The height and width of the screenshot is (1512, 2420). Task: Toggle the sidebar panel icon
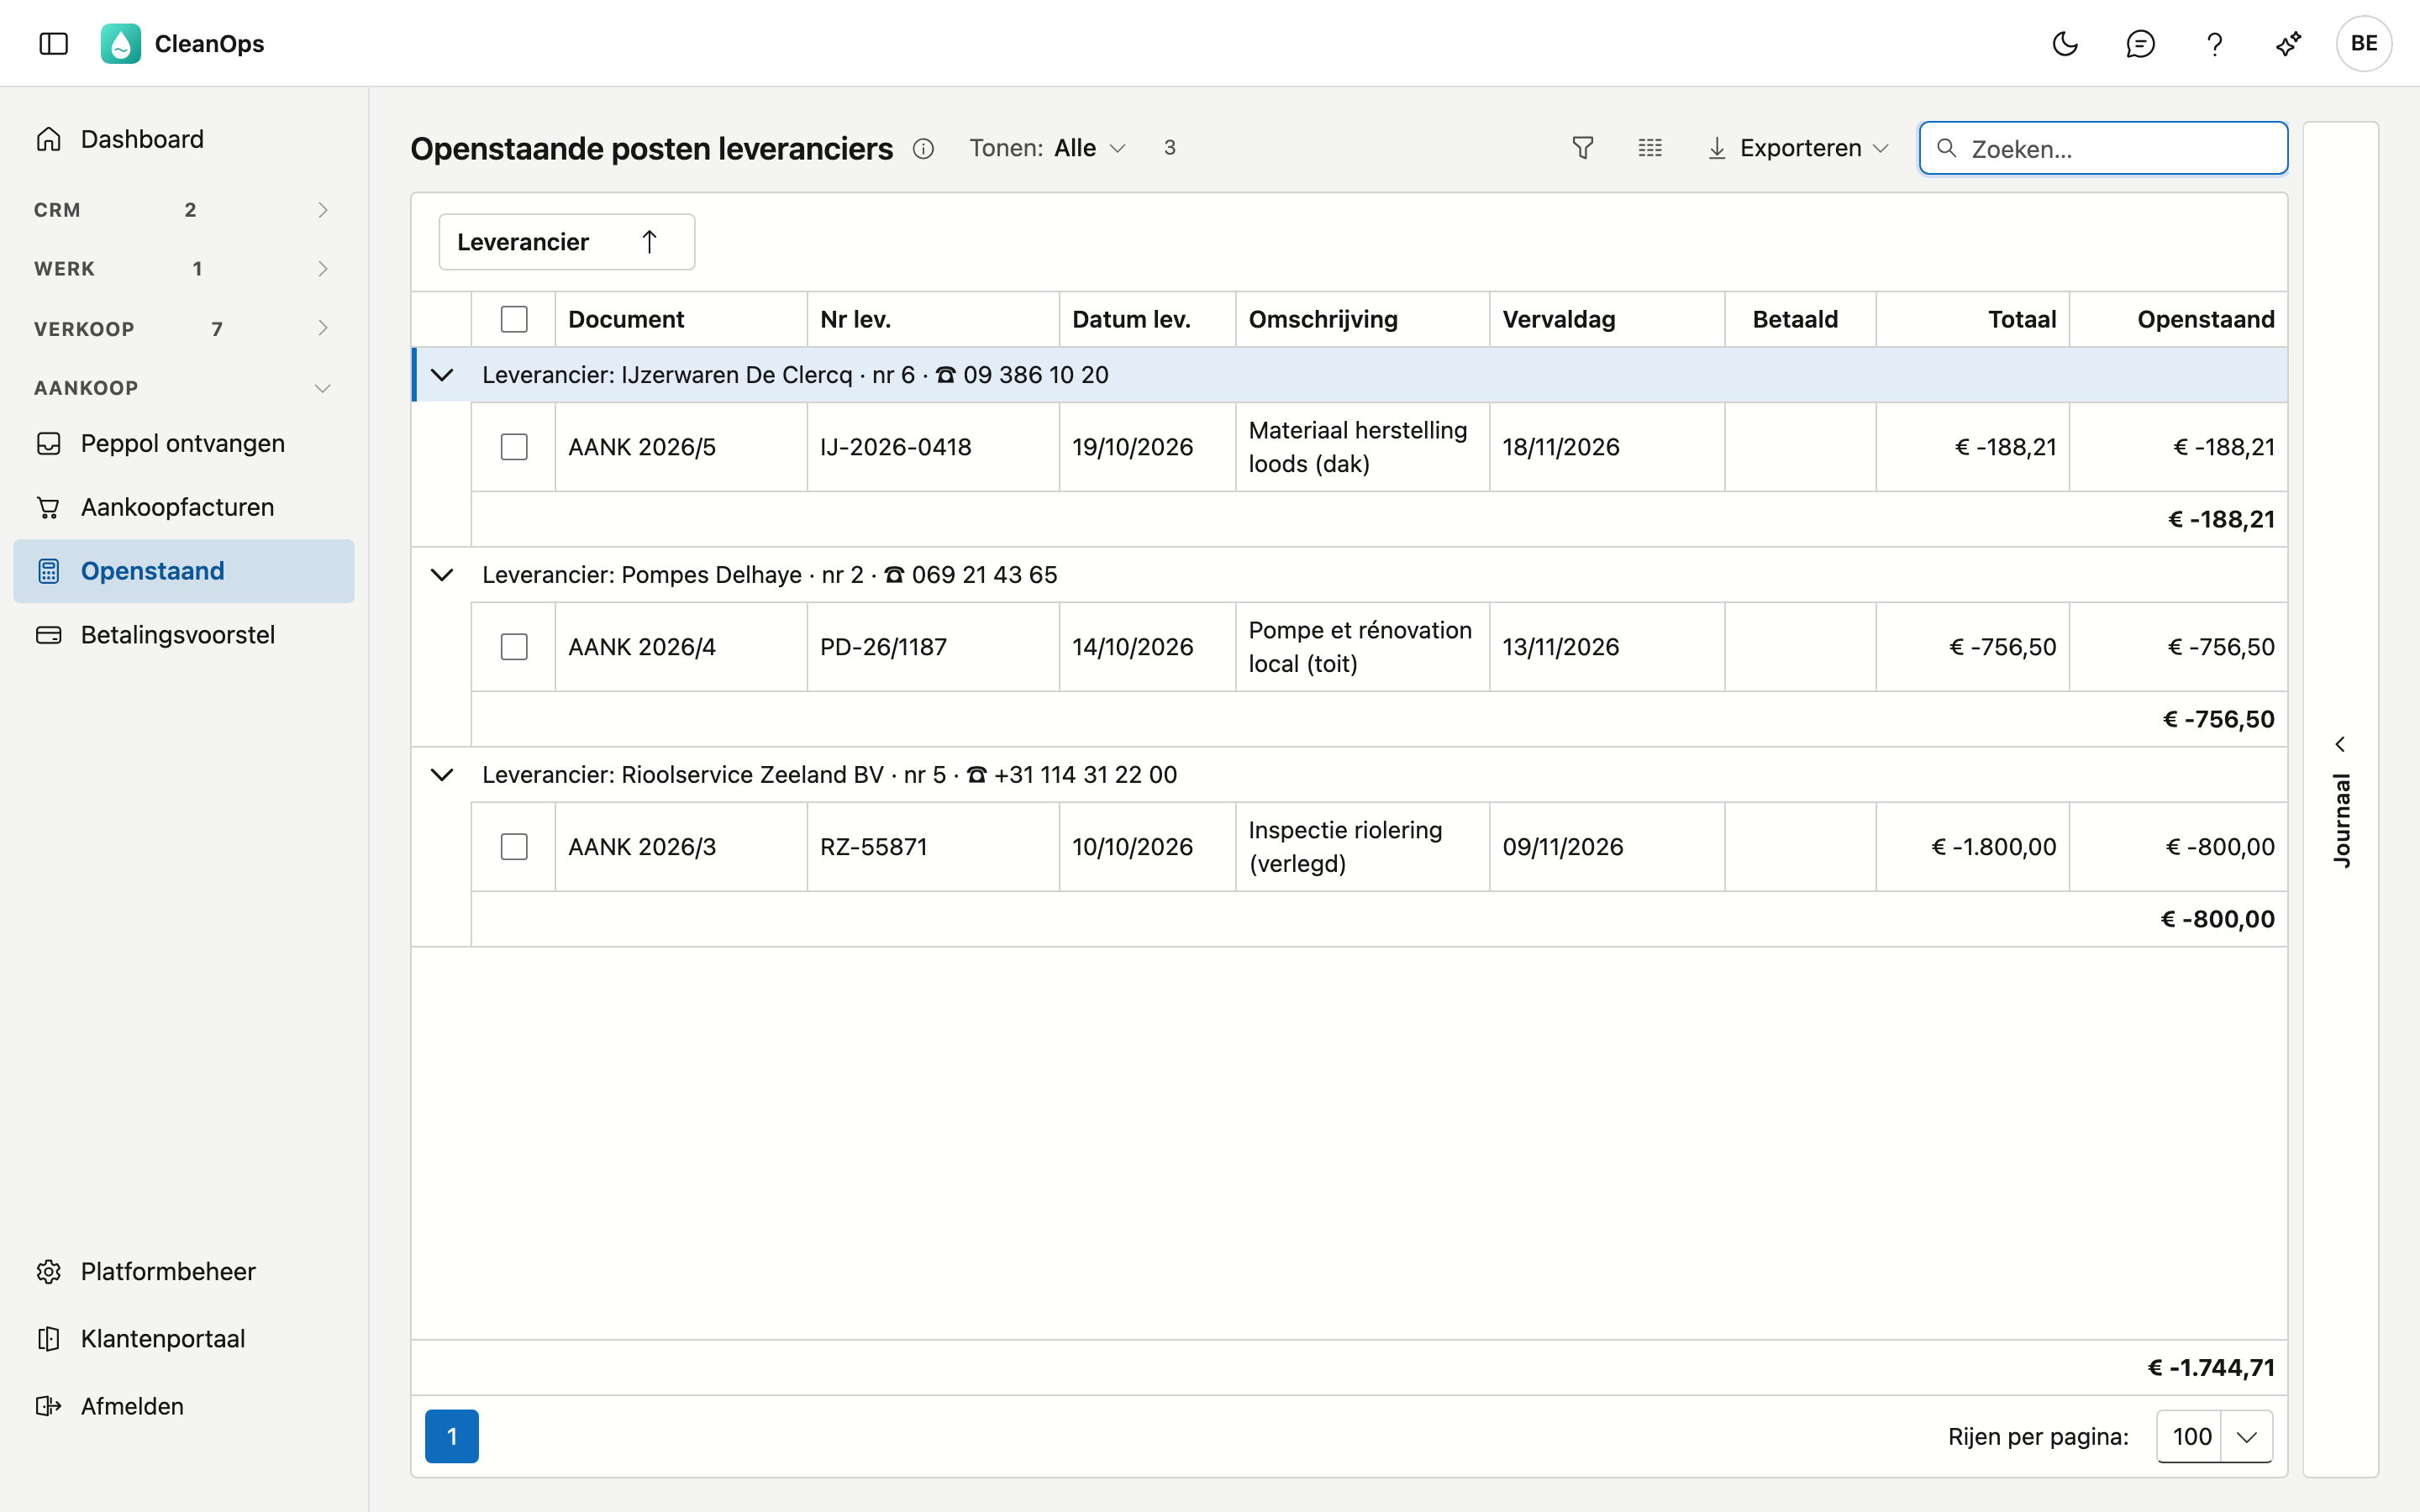click(53, 44)
